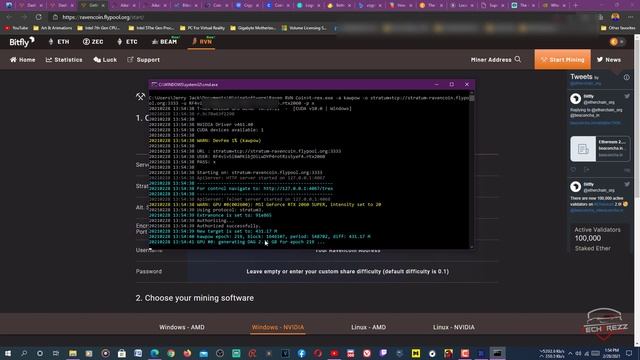Open the Art & Animations bookmark folder
The image size is (640, 360).
click(53, 28)
